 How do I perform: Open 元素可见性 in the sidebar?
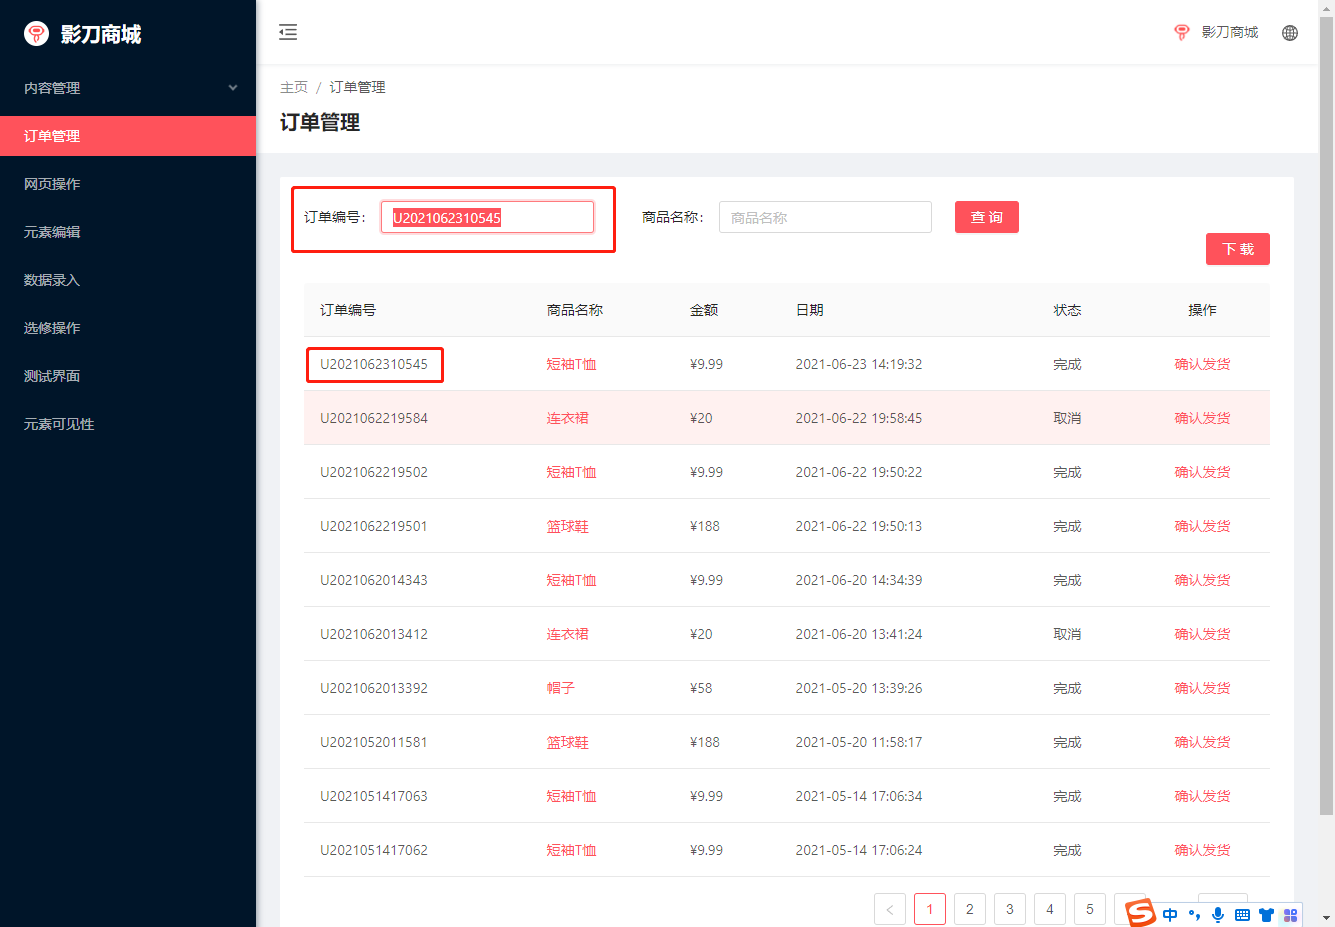pyautogui.click(x=59, y=424)
